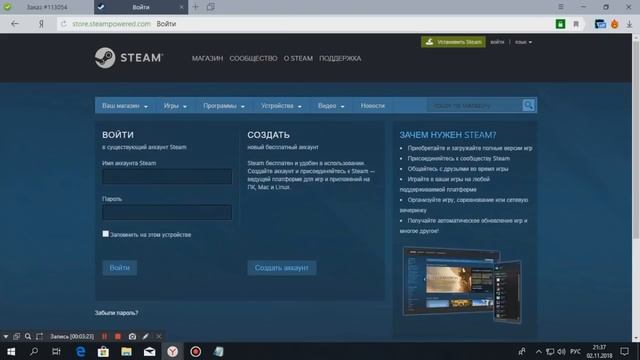Toggle the remember on this device checkbox
This screenshot has height=360, width=640.
pyautogui.click(x=105, y=234)
